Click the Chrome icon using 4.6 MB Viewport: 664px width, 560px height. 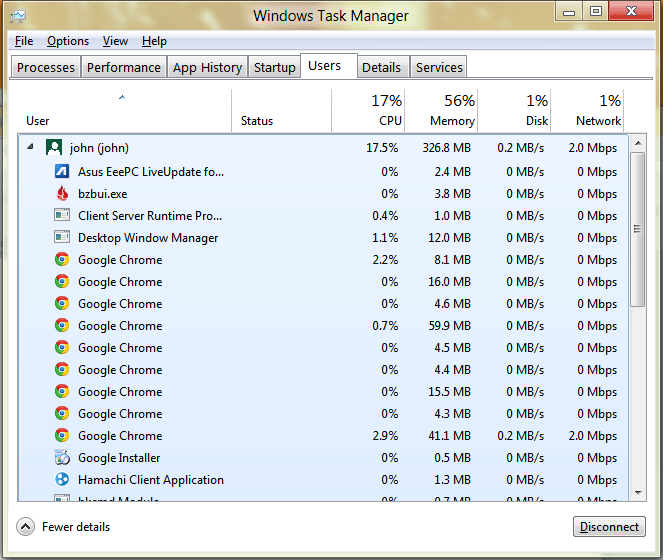point(62,303)
